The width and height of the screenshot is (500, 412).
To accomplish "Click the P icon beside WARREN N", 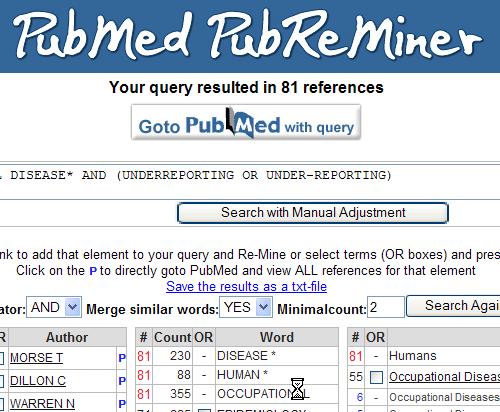I will [122, 404].
